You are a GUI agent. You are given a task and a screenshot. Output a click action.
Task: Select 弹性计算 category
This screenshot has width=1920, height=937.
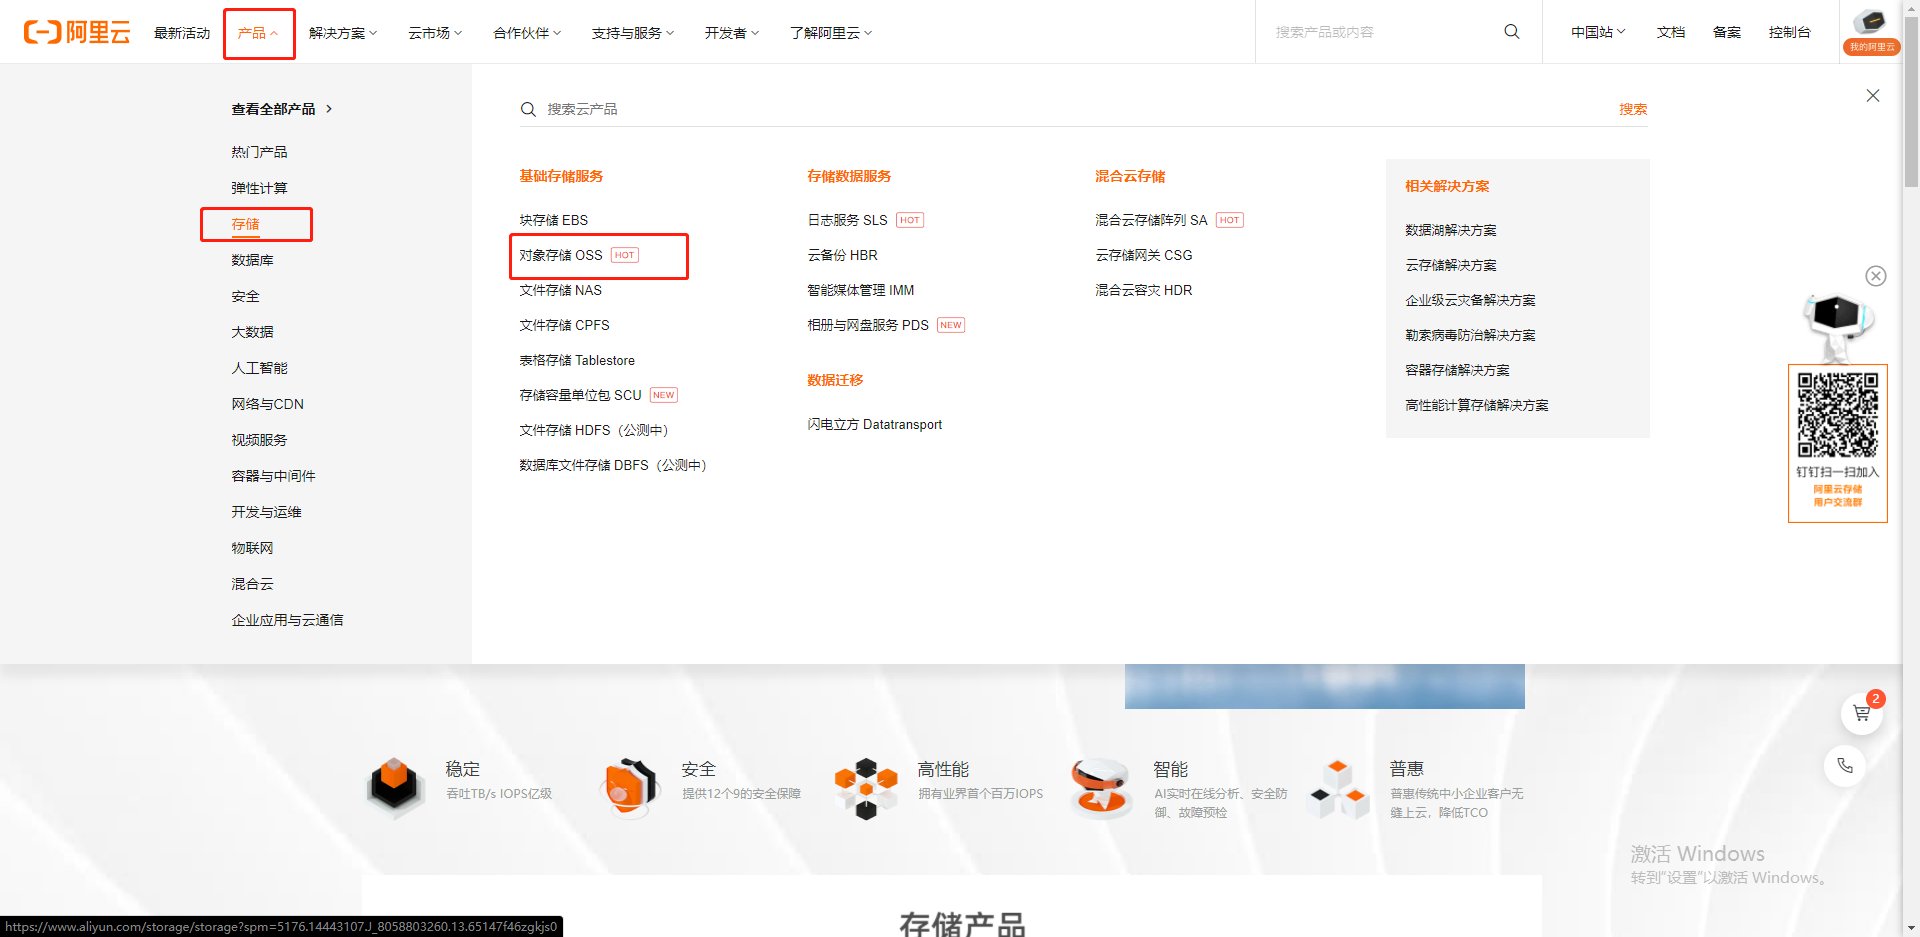pos(259,188)
